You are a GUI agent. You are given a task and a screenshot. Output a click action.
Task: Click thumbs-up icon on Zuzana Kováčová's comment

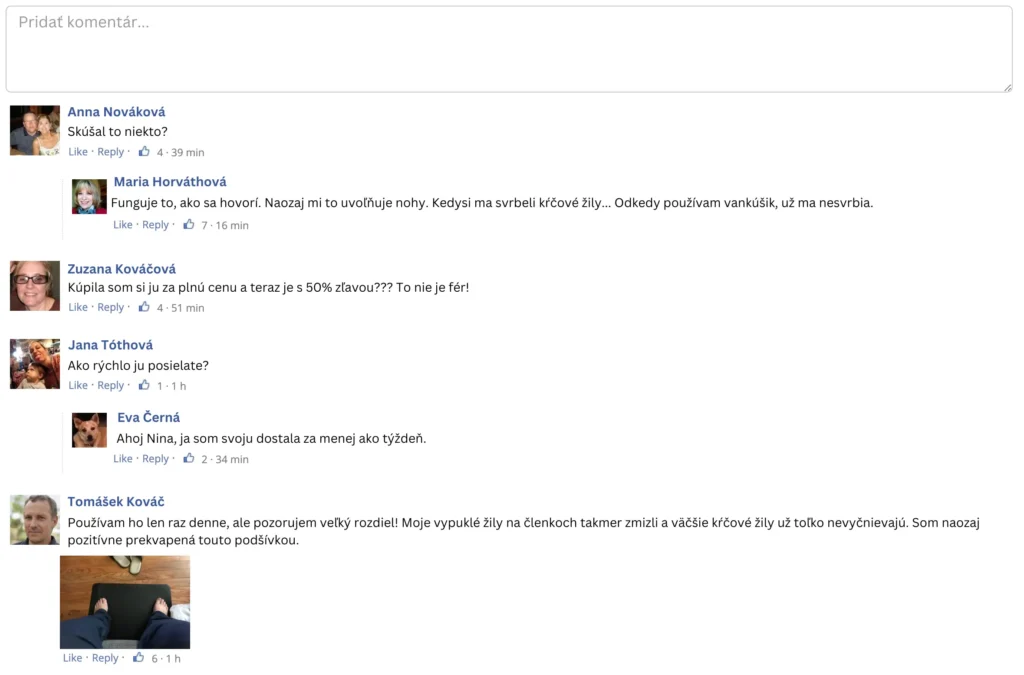pos(144,307)
